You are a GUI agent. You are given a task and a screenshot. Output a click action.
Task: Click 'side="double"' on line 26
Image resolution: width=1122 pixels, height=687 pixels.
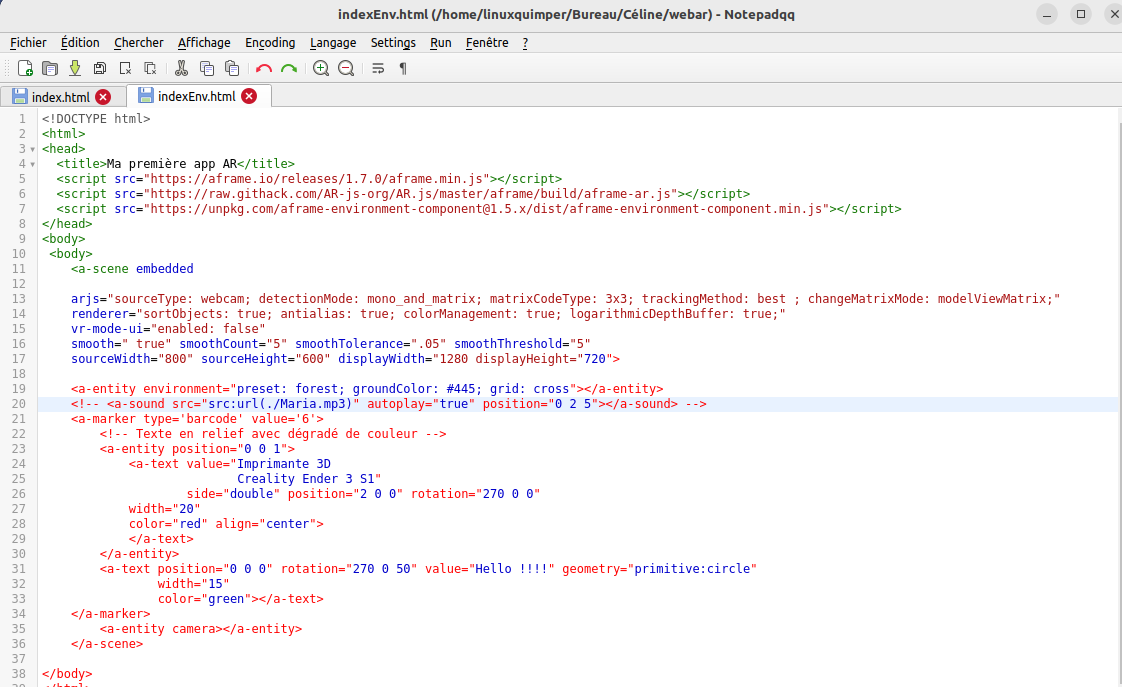pos(233,494)
